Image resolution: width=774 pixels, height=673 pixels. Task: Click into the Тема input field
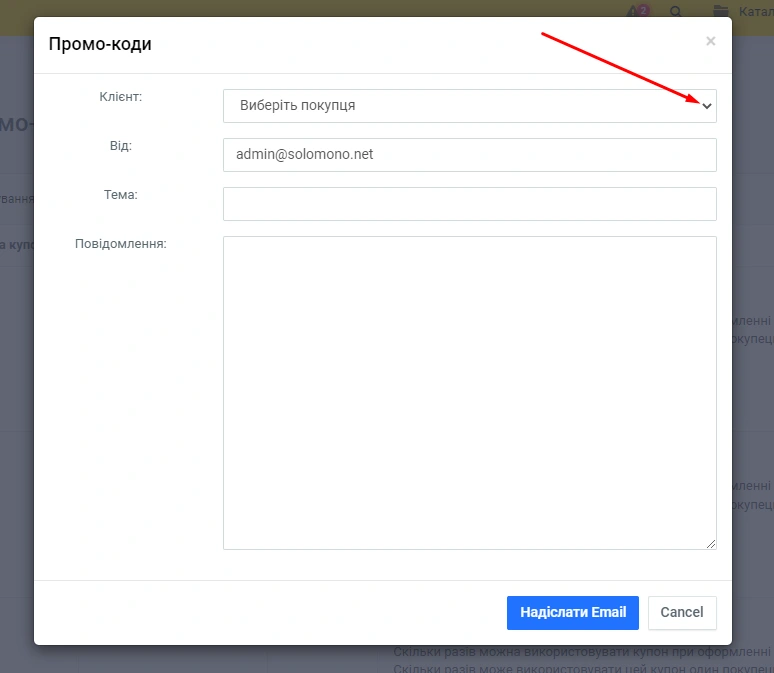469,204
